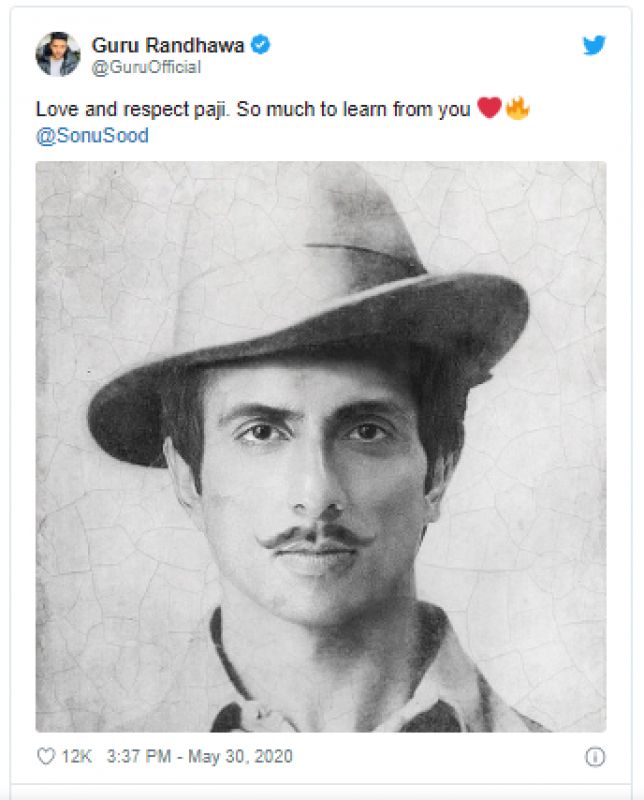Open the Twitter info icon
This screenshot has height=800, width=644.
595,757
